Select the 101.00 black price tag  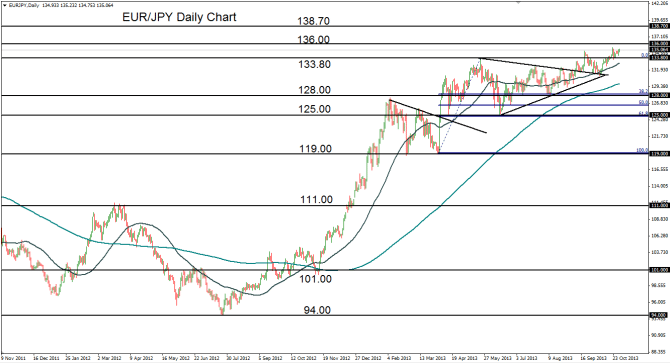click(x=659, y=270)
